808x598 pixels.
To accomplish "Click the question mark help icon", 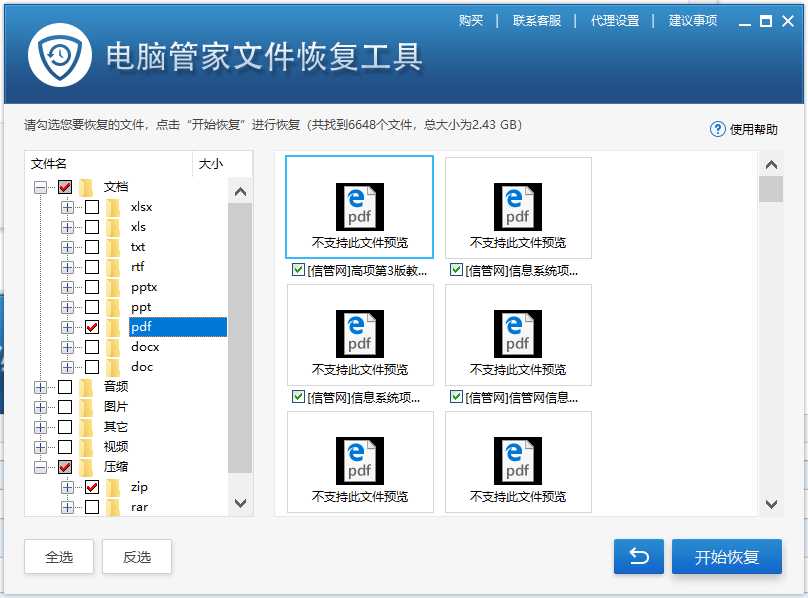I will (717, 129).
